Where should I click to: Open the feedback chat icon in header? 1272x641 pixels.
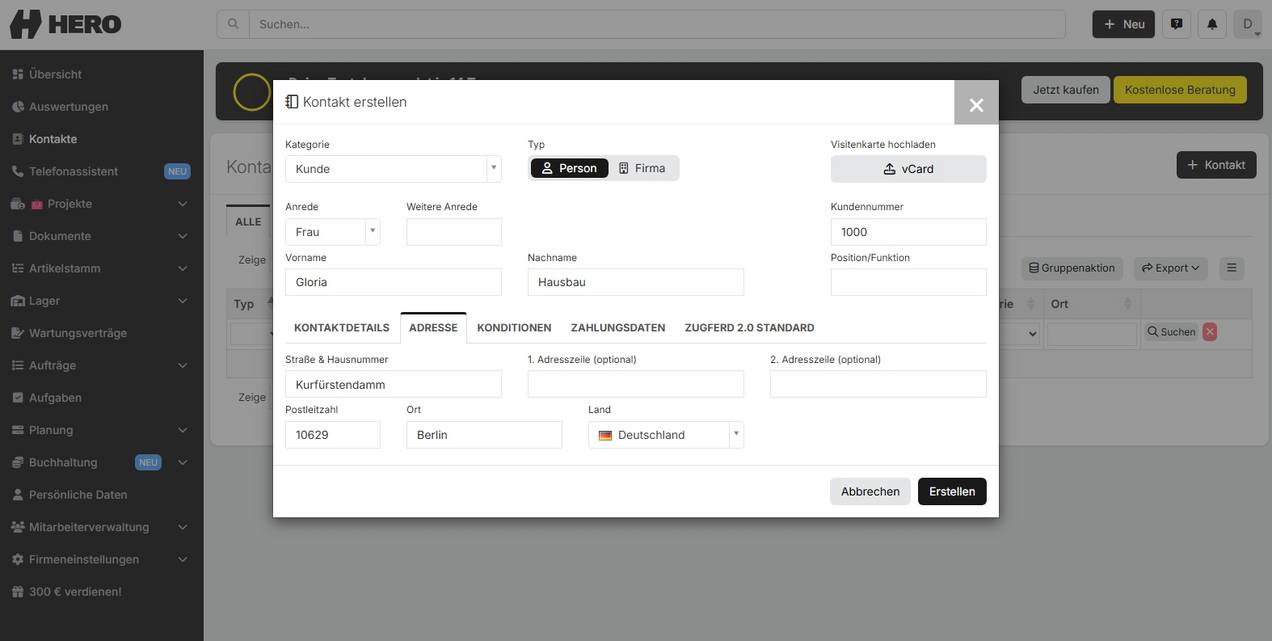[x=1176, y=24]
